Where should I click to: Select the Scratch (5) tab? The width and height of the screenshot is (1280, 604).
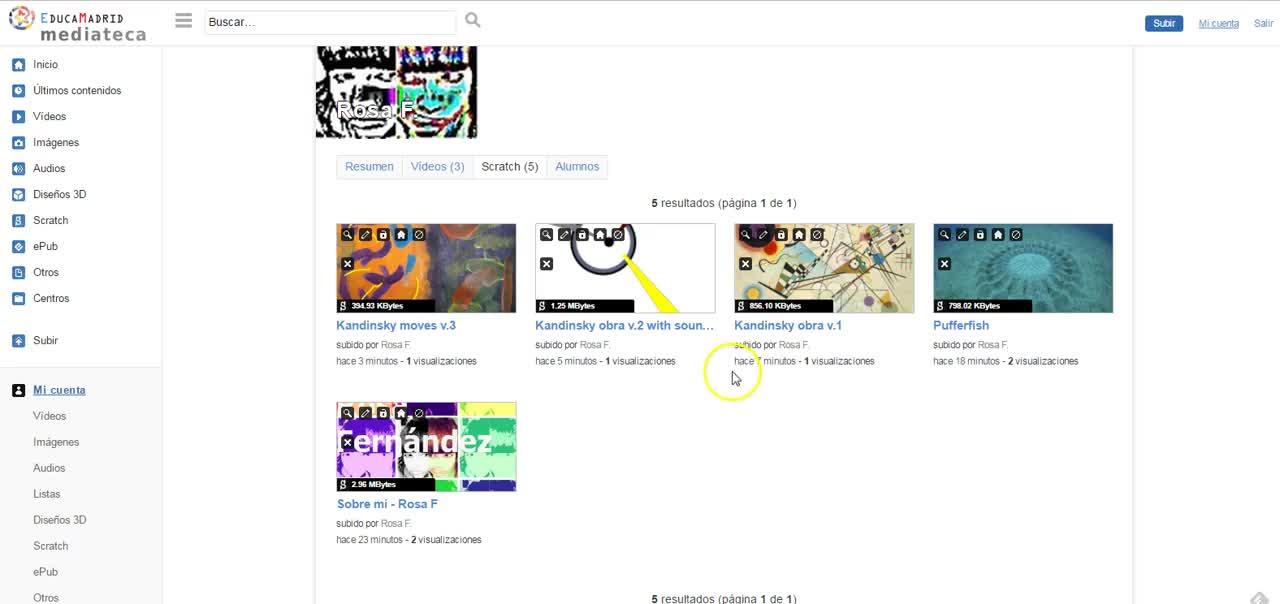click(x=510, y=167)
